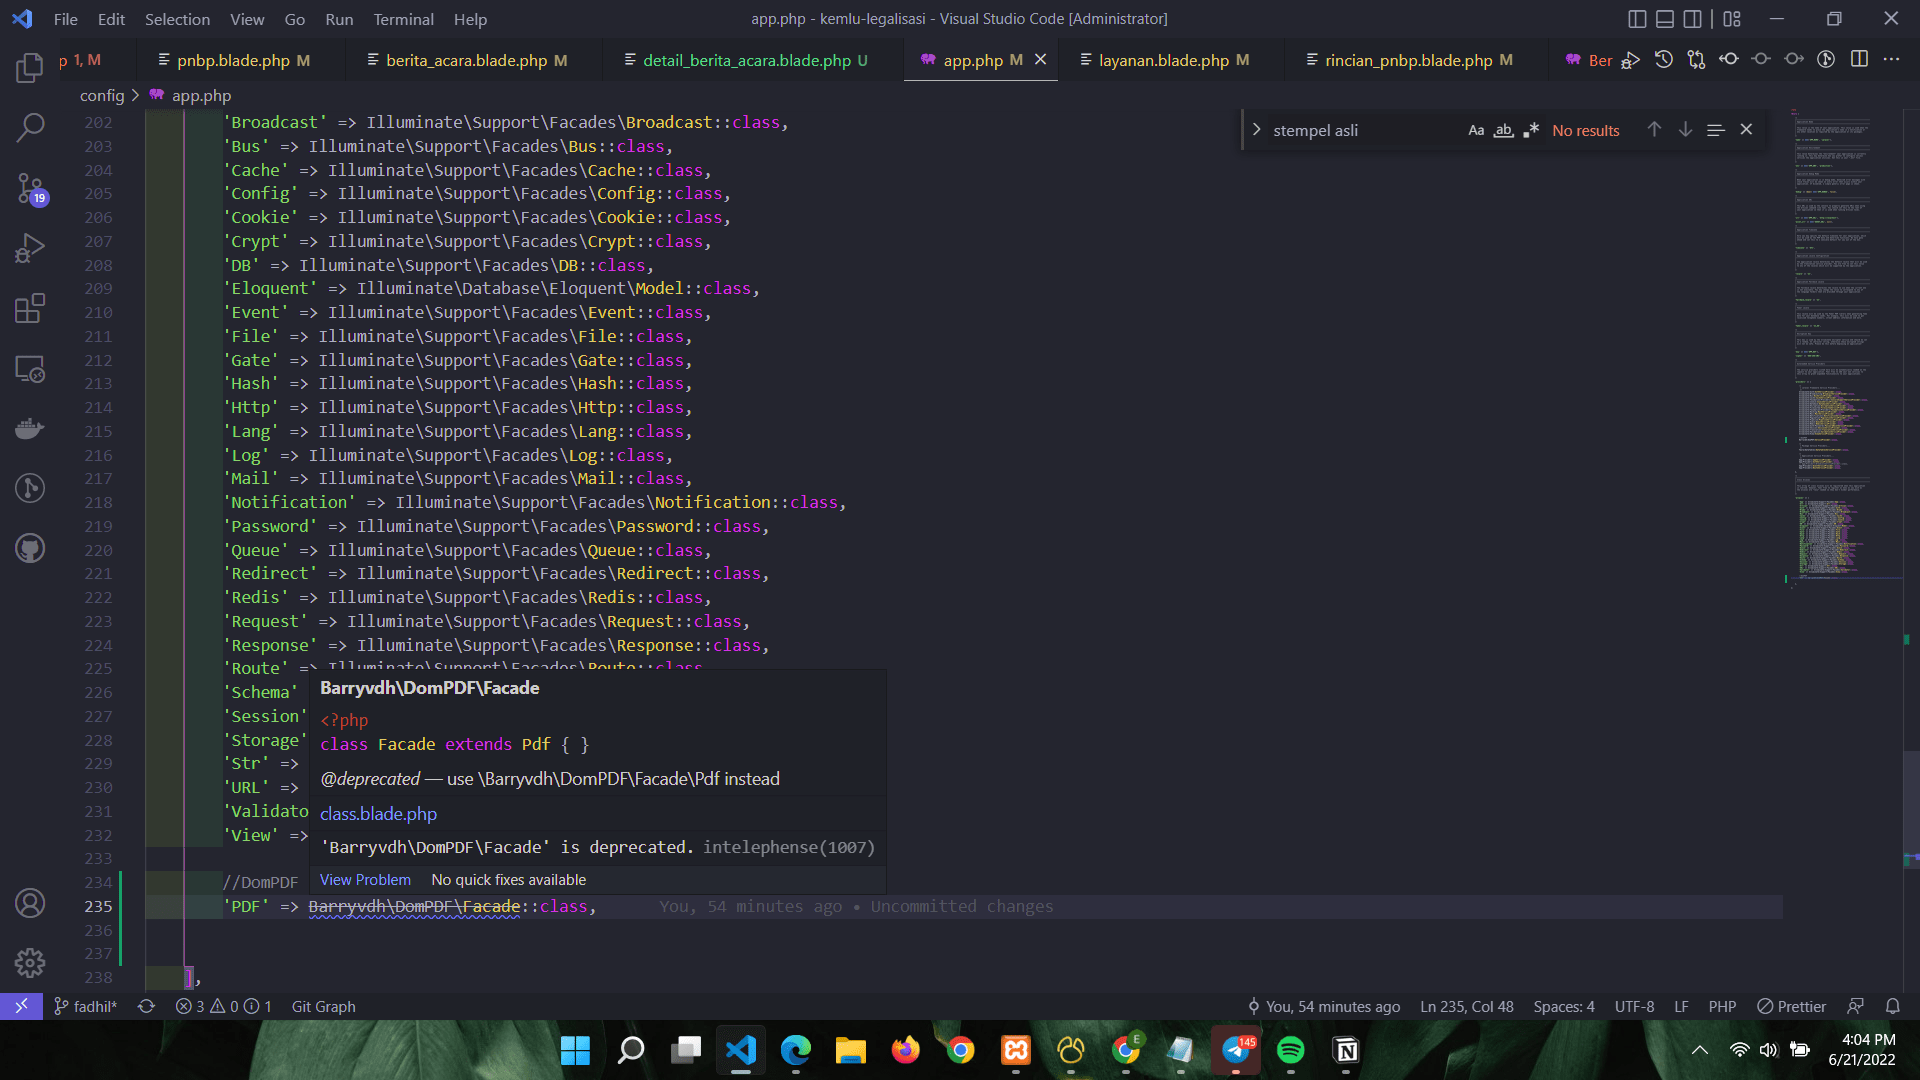Image resolution: width=1920 pixels, height=1080 pixels.
Task: Open the GitHub sidebar panel
Action: [30, 548]
